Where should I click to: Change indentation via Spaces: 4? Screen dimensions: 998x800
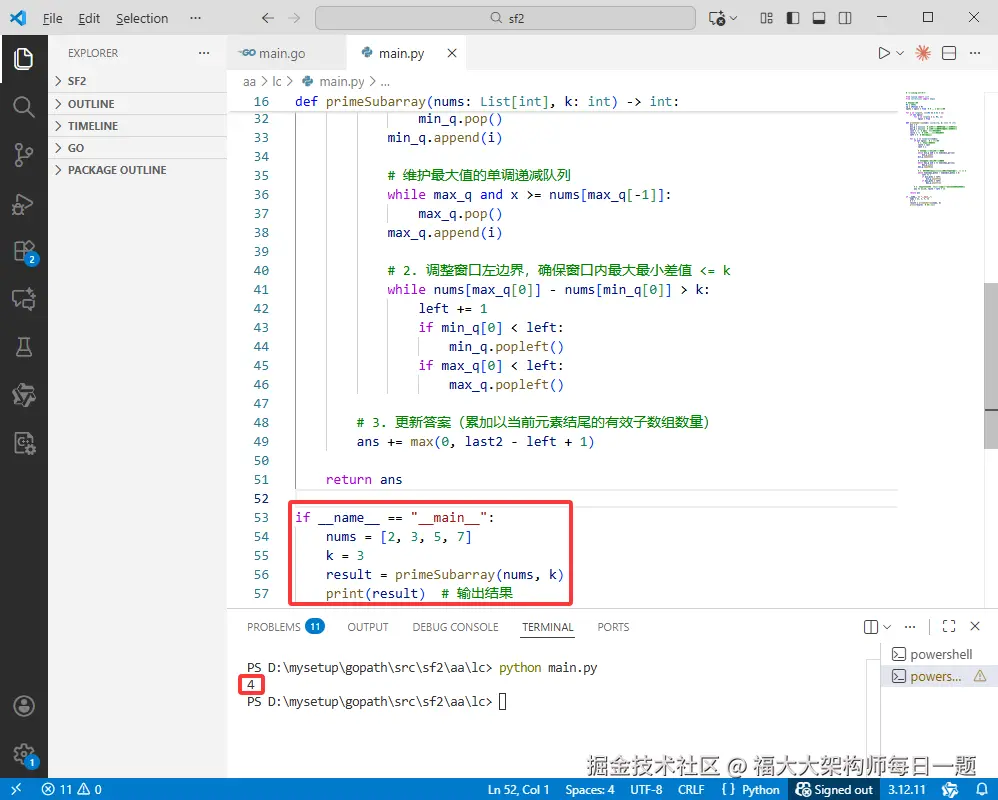(x=589, y=789)
